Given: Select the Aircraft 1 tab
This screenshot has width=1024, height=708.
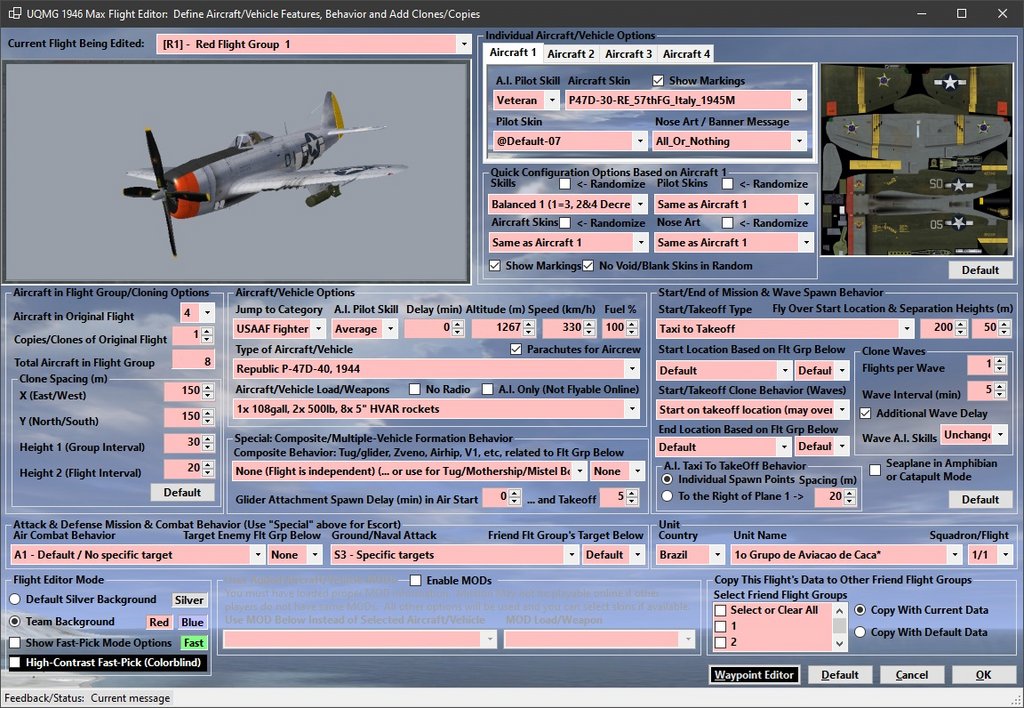Looking at the screenshot, I should coord(513,53).
